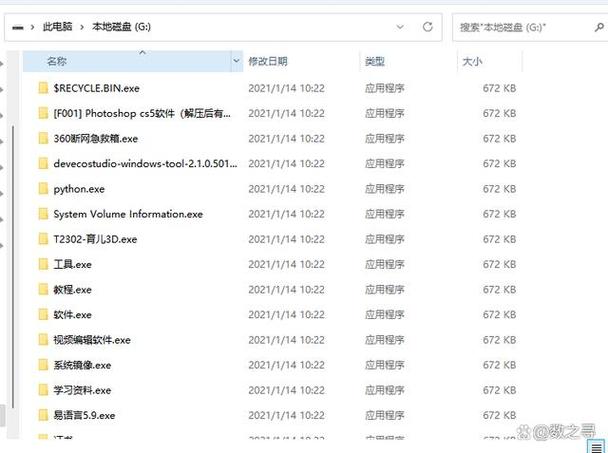Viewport: 608px width, 453px height.
Task: Click the file name 360断网急救箱.exe
Action: tap(96, 138)
